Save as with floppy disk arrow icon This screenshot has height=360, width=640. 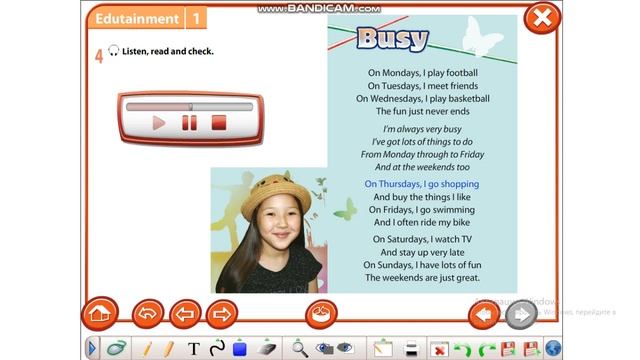(531, 349)
